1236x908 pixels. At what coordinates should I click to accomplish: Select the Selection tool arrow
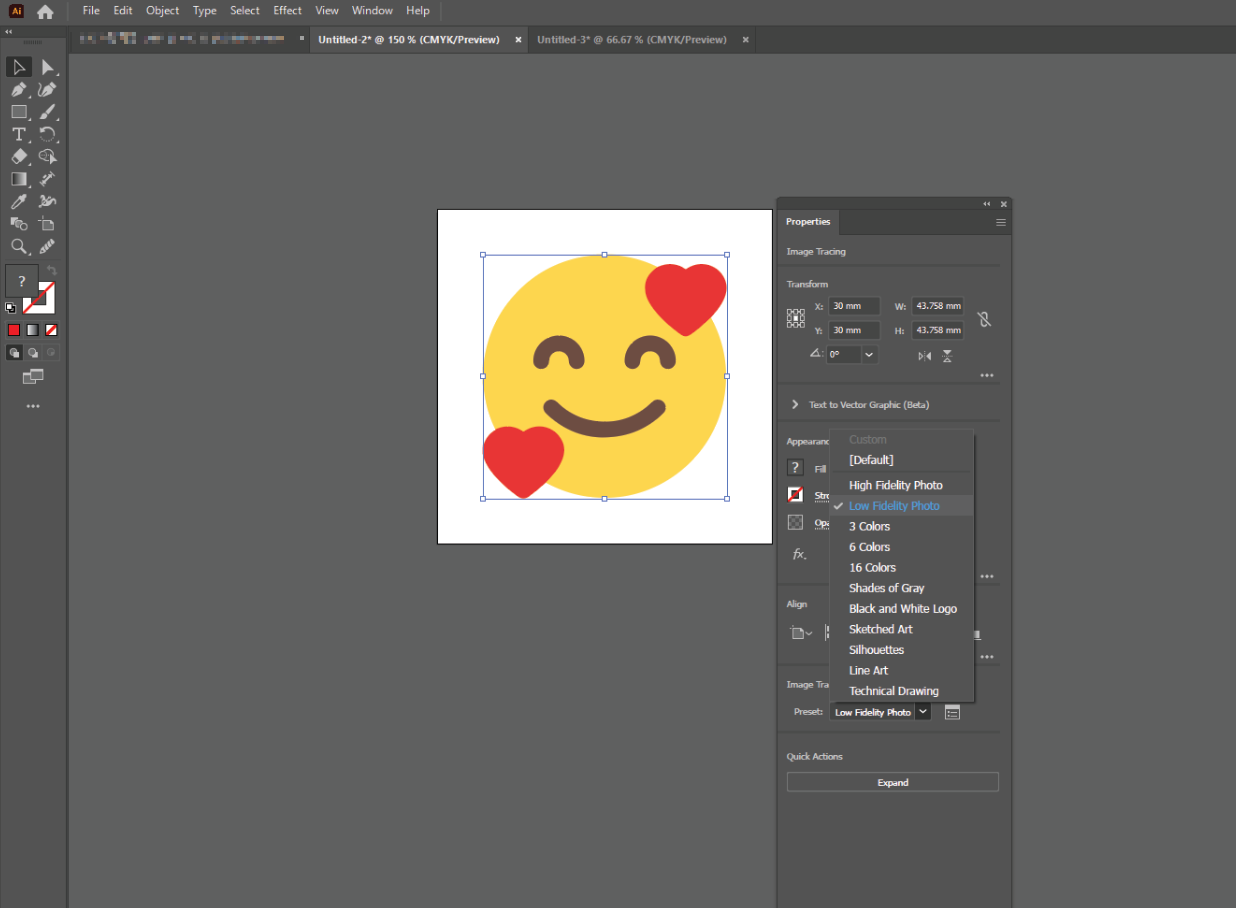[19, 67]
